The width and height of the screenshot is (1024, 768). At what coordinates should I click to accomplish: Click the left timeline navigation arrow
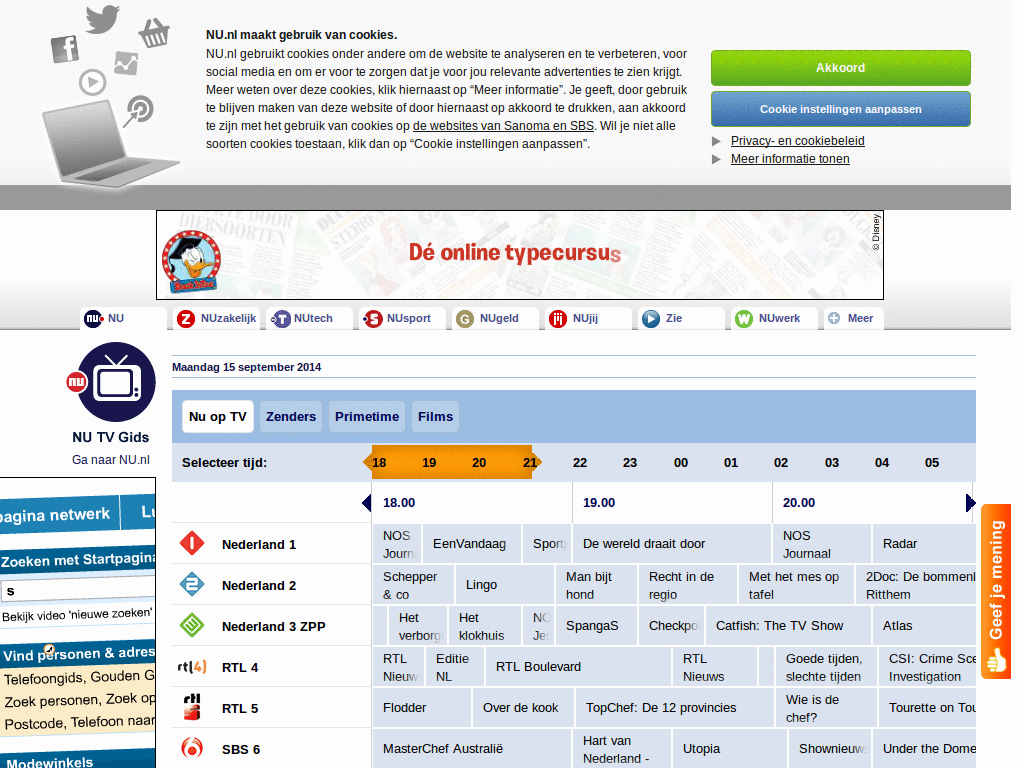point(368,503)
